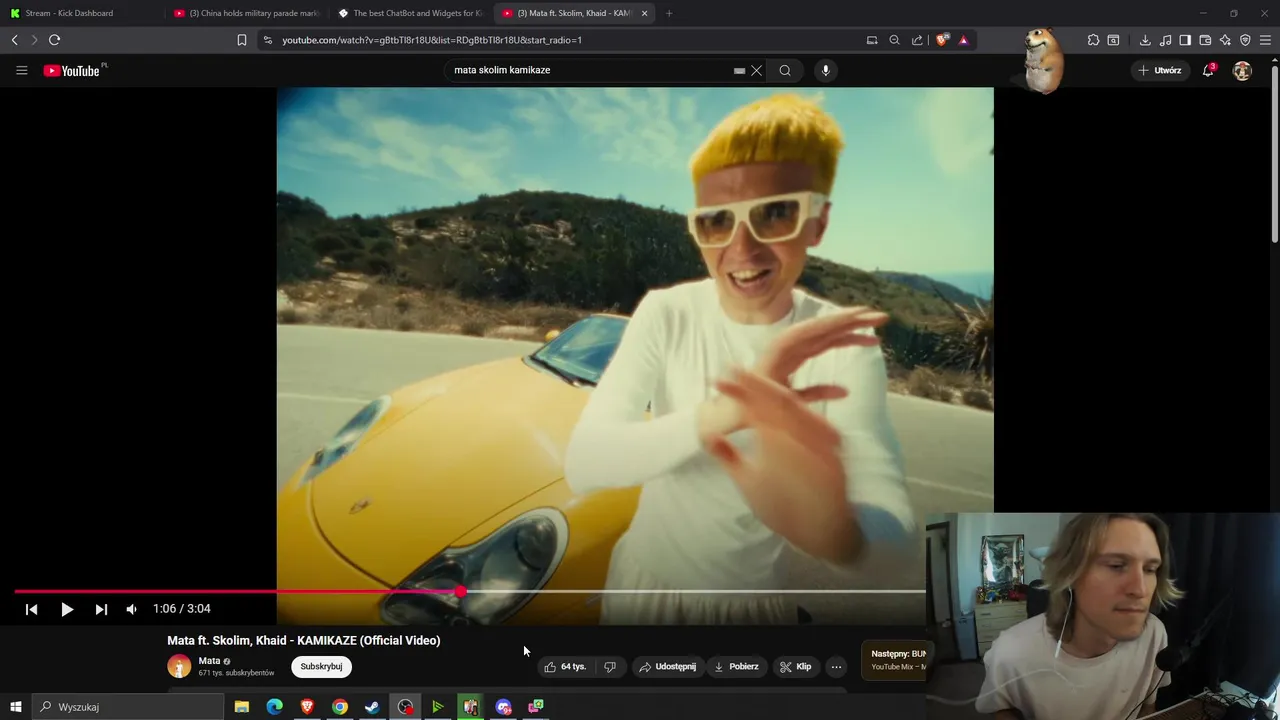Mute the video volume speaker
1280x720 pixels.
coord(131,609)
